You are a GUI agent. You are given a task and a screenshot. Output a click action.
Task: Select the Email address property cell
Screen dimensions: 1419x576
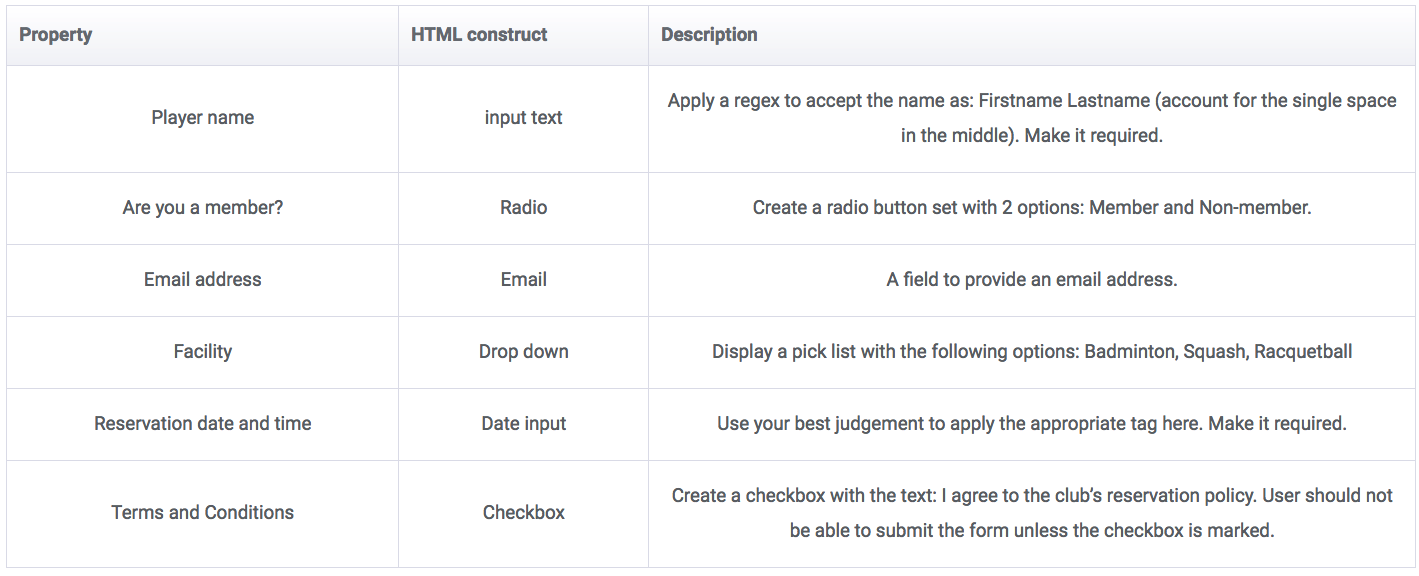pyautogui.click(x=203, y=280)
